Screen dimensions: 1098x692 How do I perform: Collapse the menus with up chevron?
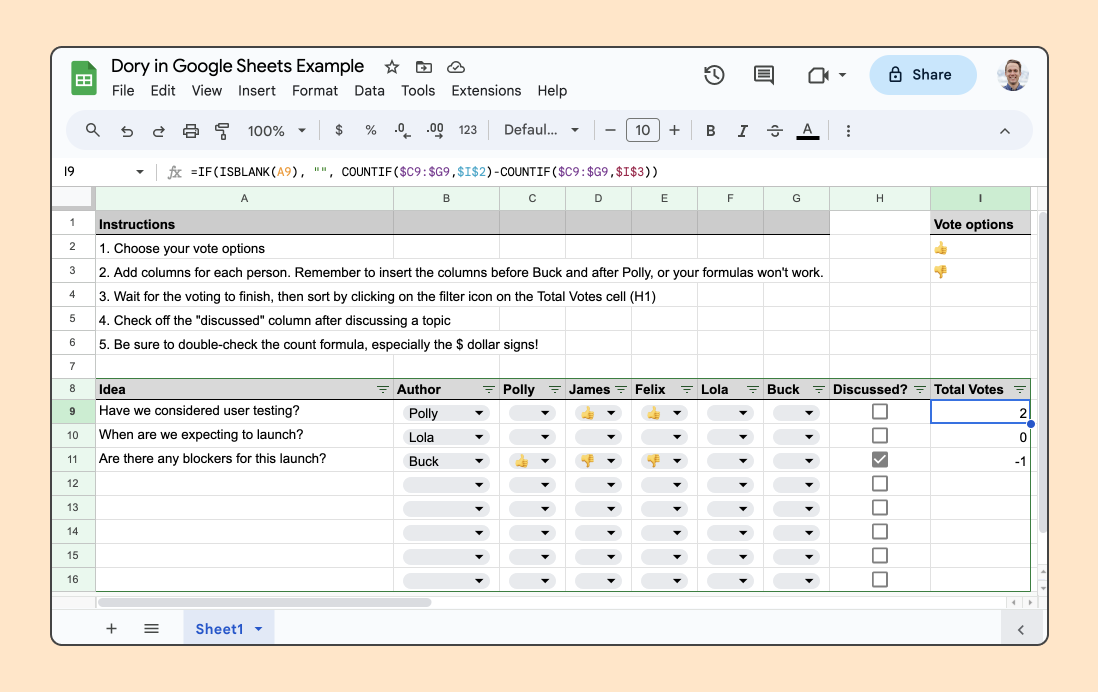pyautogui.click(x=1005, y=131)
